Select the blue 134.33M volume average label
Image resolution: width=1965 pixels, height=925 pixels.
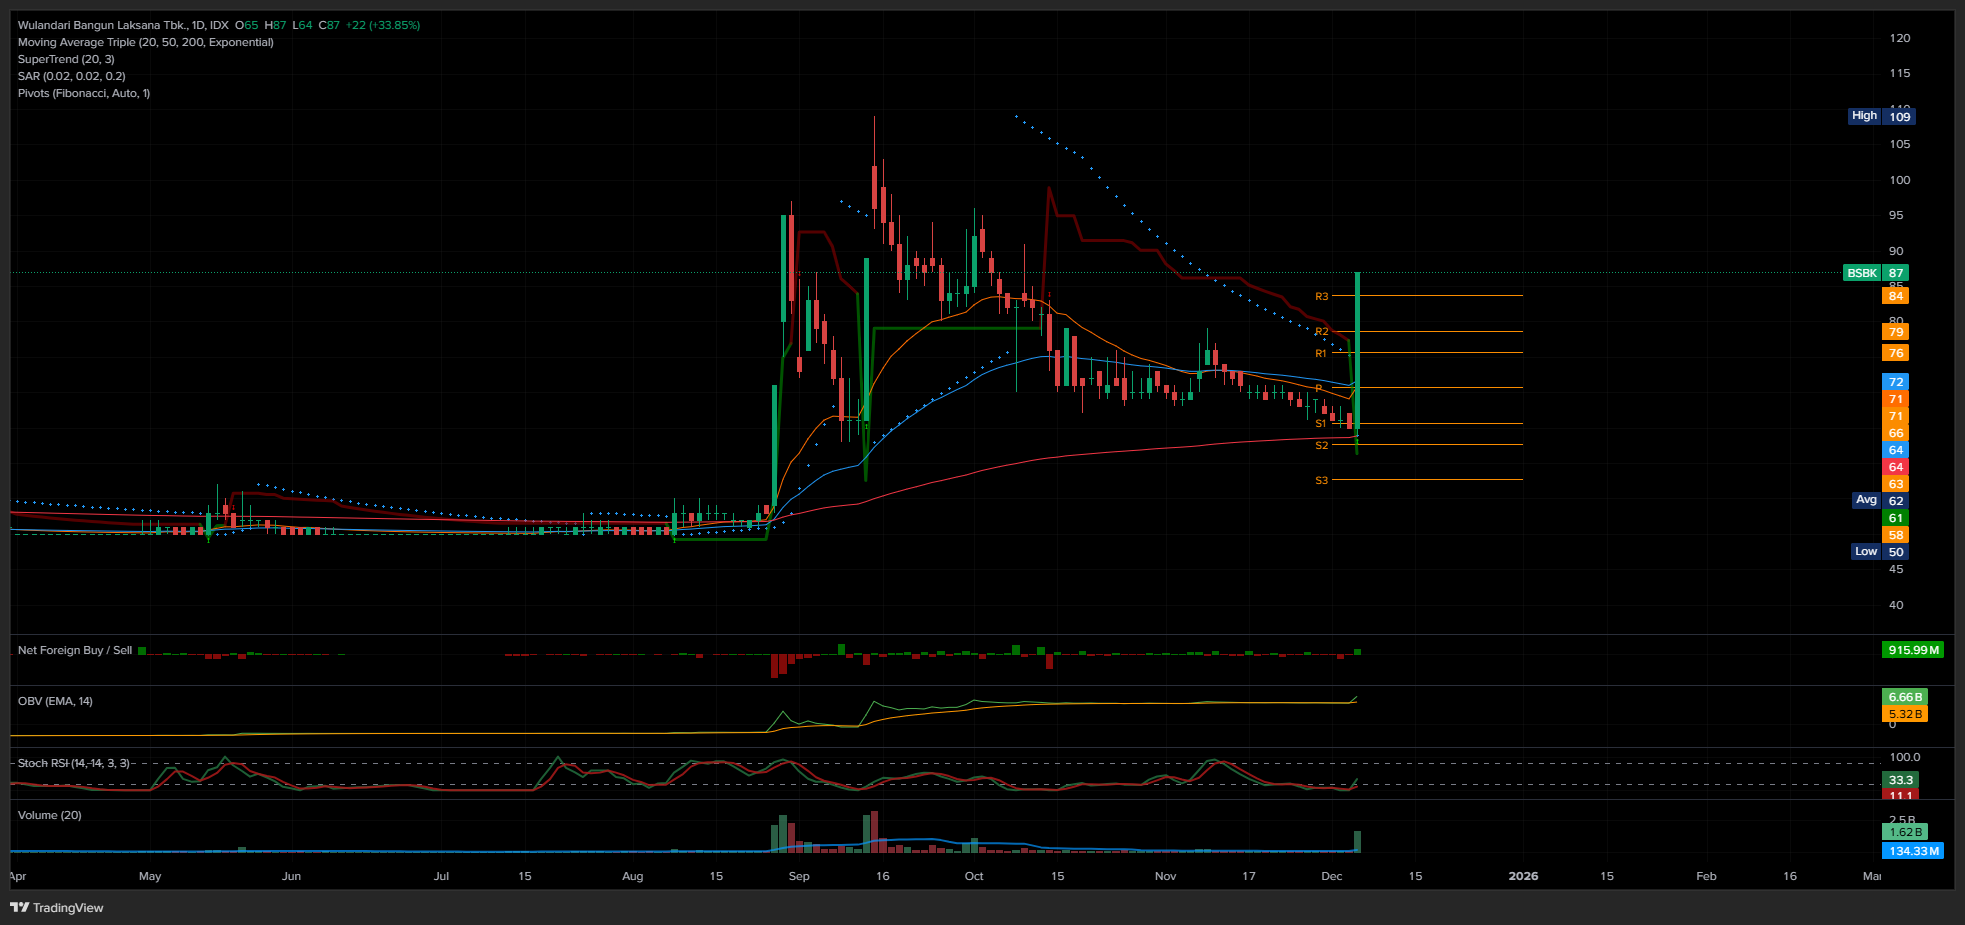1913,851
